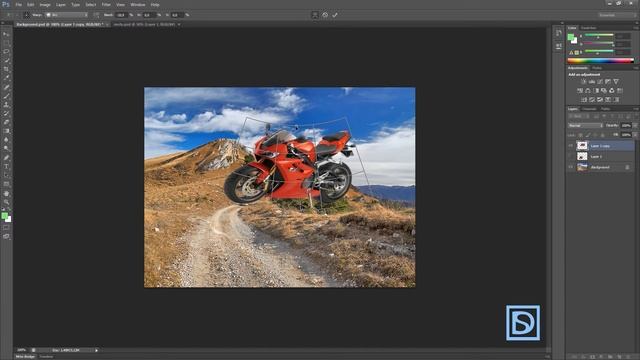Select the Gradient tool
Screen dimensions: 640x360
coord(6,131)
